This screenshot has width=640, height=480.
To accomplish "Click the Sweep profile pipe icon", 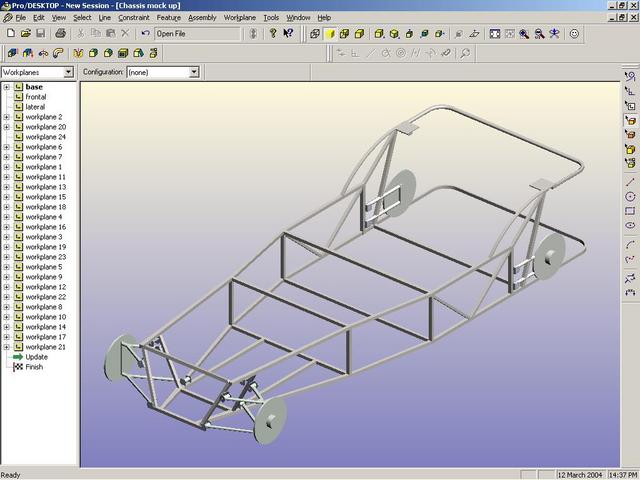I will pyautogui.click(x=58, y=53).
